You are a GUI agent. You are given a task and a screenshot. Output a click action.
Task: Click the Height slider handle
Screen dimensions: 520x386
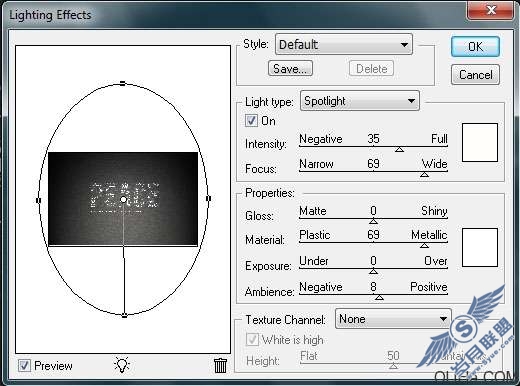(x=393, y=366)
